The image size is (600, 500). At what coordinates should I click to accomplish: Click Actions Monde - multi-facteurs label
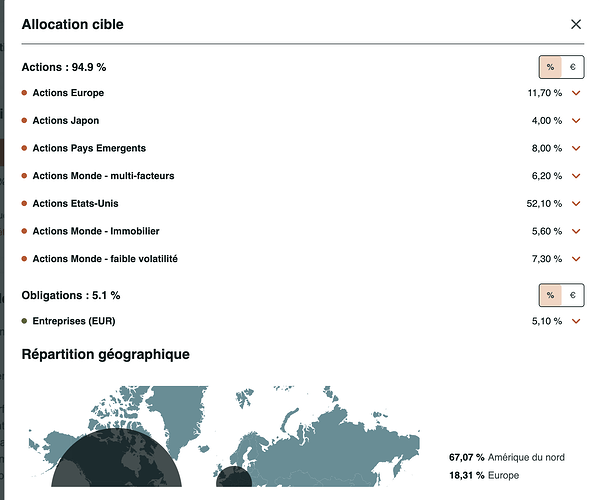(x=103, y=176)
